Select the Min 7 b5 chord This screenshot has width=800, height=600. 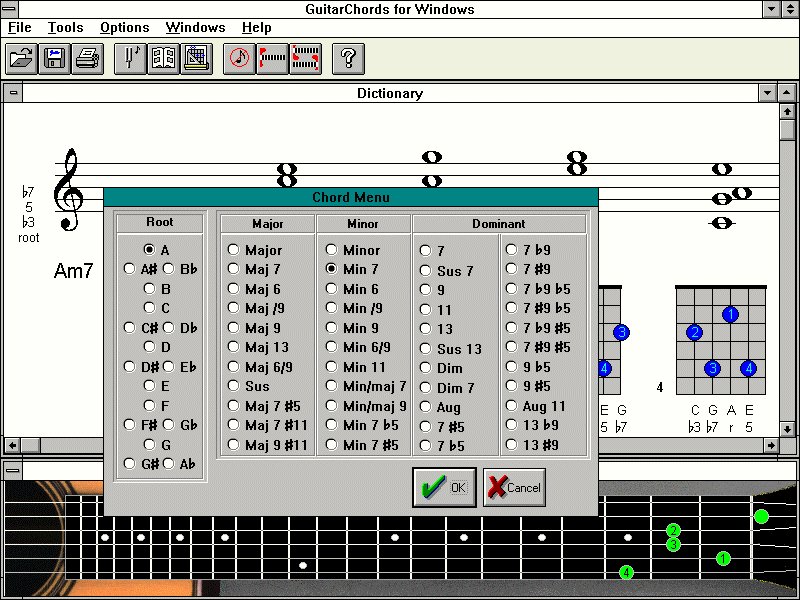(362, 425)
